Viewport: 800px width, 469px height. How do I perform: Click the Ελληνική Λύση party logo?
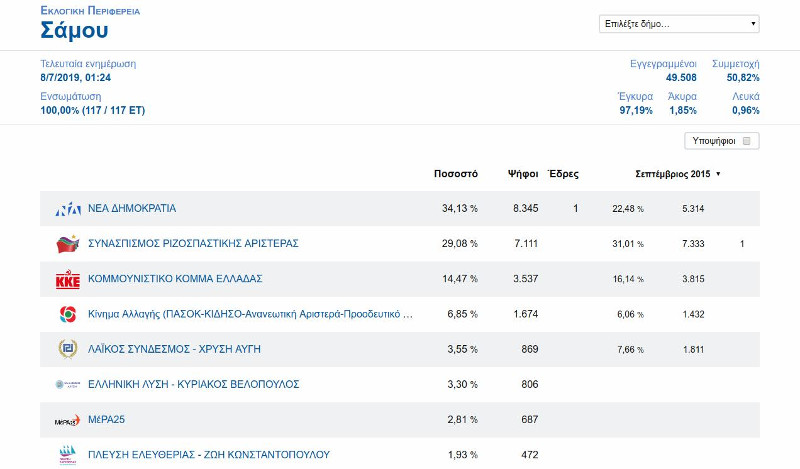[x=68, y=384]
